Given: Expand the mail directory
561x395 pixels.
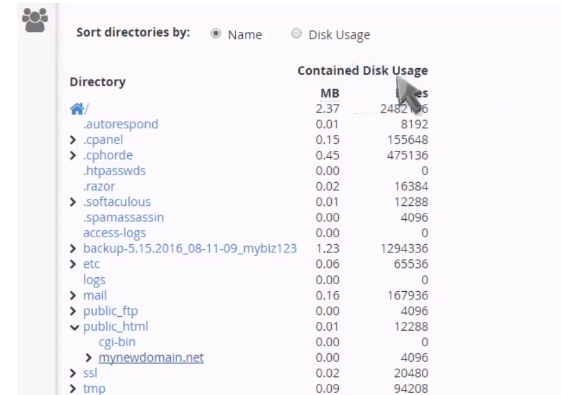Looking at the screenshot, I should pyautogui.click(x=73, y=296).
